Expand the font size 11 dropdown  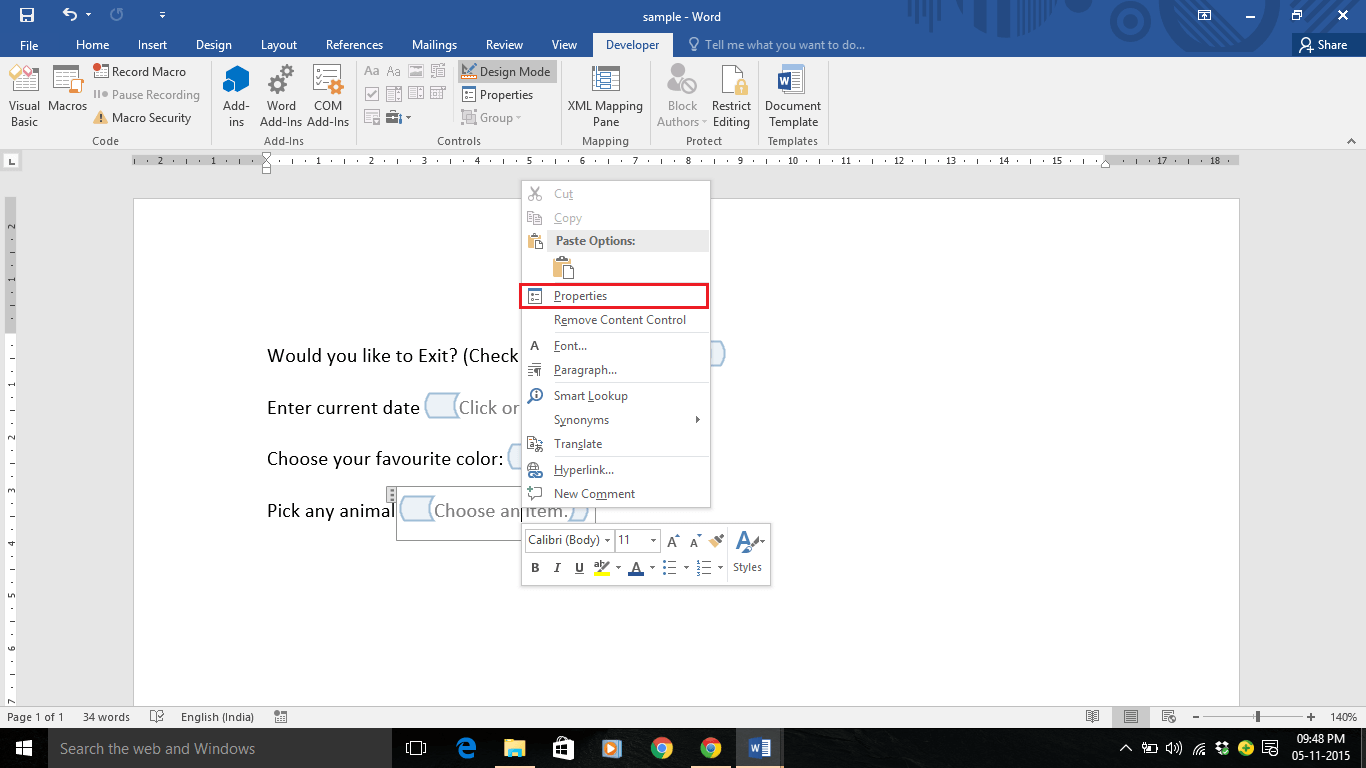654,541
